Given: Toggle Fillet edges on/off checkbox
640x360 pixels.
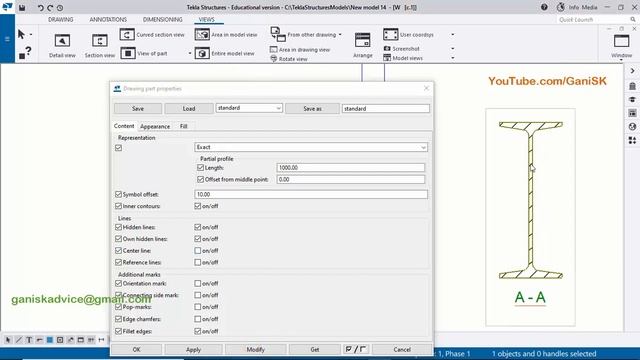Looking at the screenshot, I should point(198,331).
